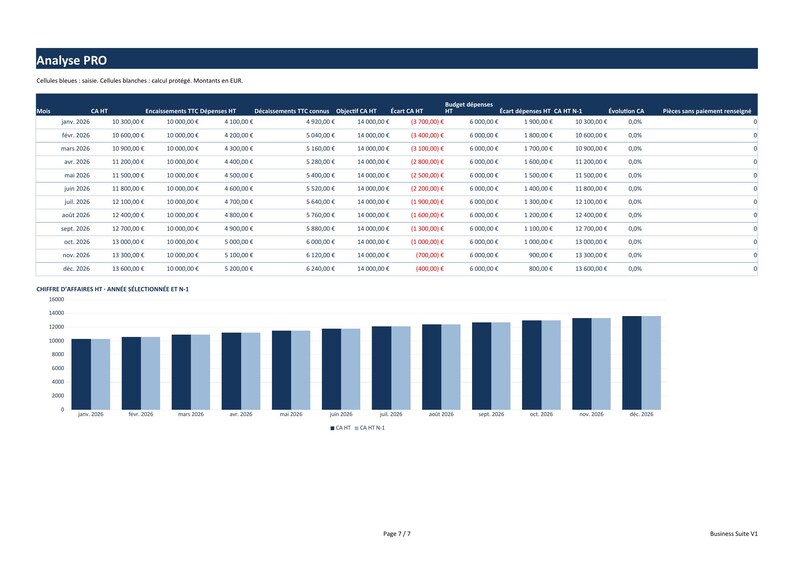Click the 'Décaissements TTC connus' column header
Screen dimensions: 794x562
click(292, 111)
